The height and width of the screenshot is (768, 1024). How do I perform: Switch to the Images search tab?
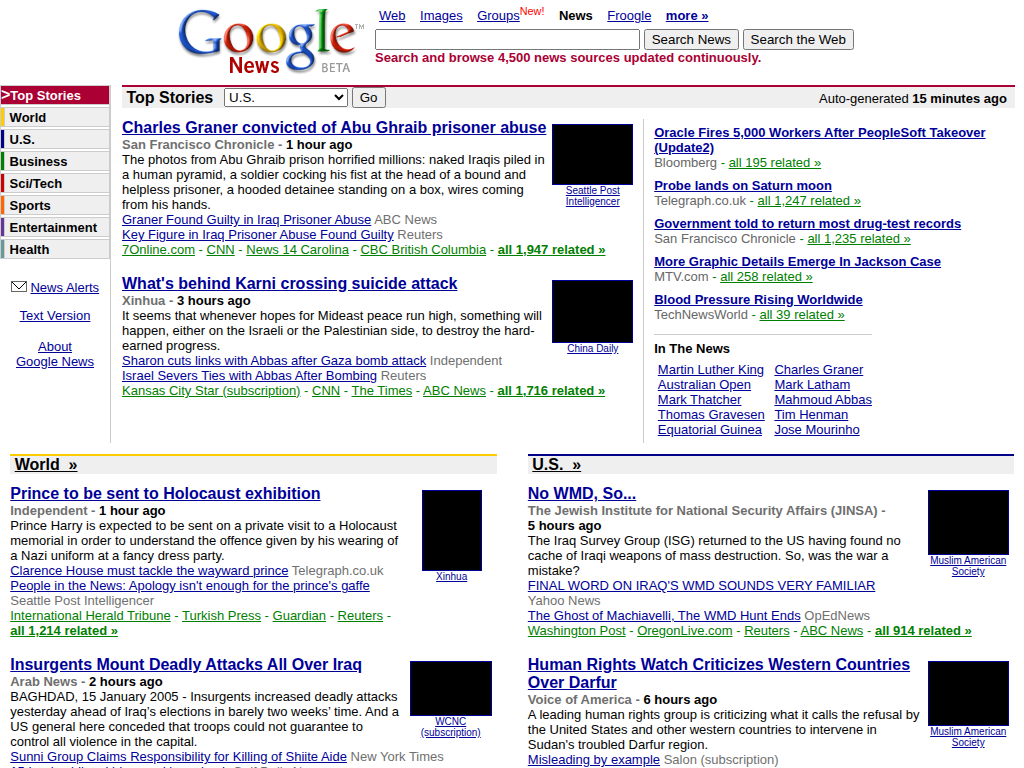click(441, 16)
